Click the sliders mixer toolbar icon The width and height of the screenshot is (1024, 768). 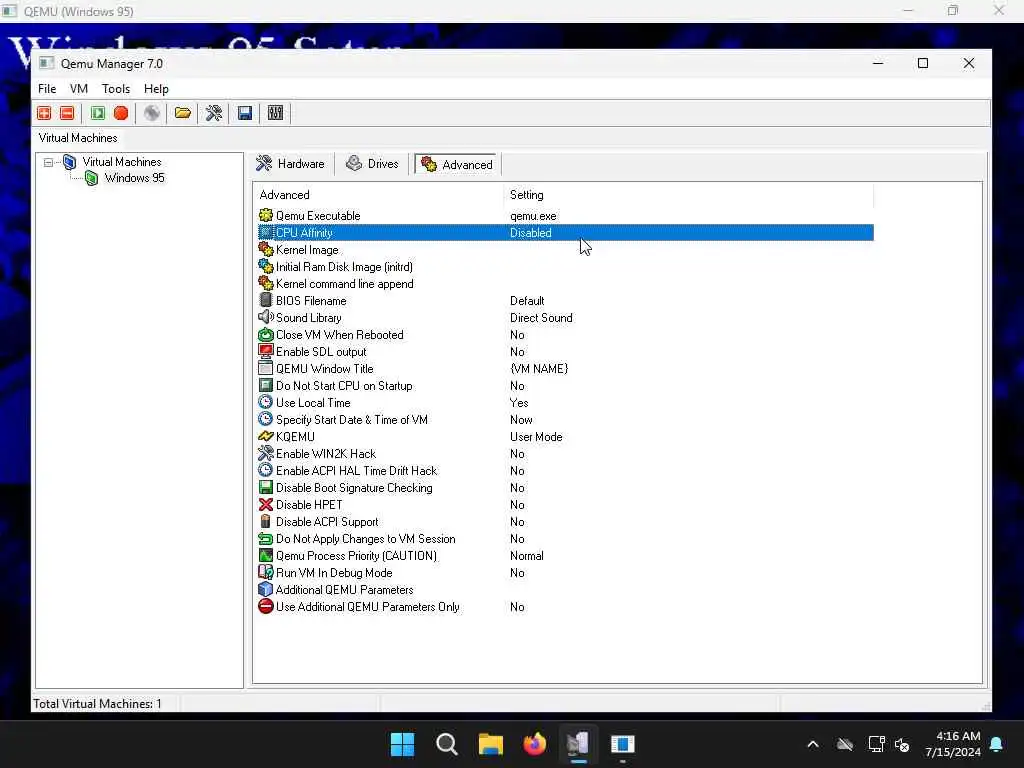click(276, 113)
